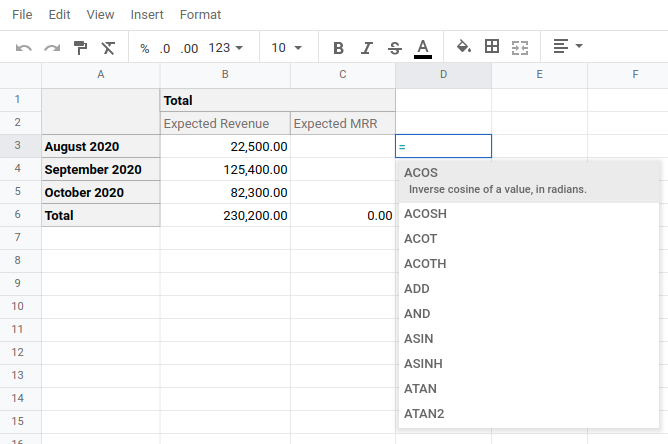The height and width of the screenshot is (444, 668).
Task: Click the 82,300.00 cell
Action: tap(225, 193)
